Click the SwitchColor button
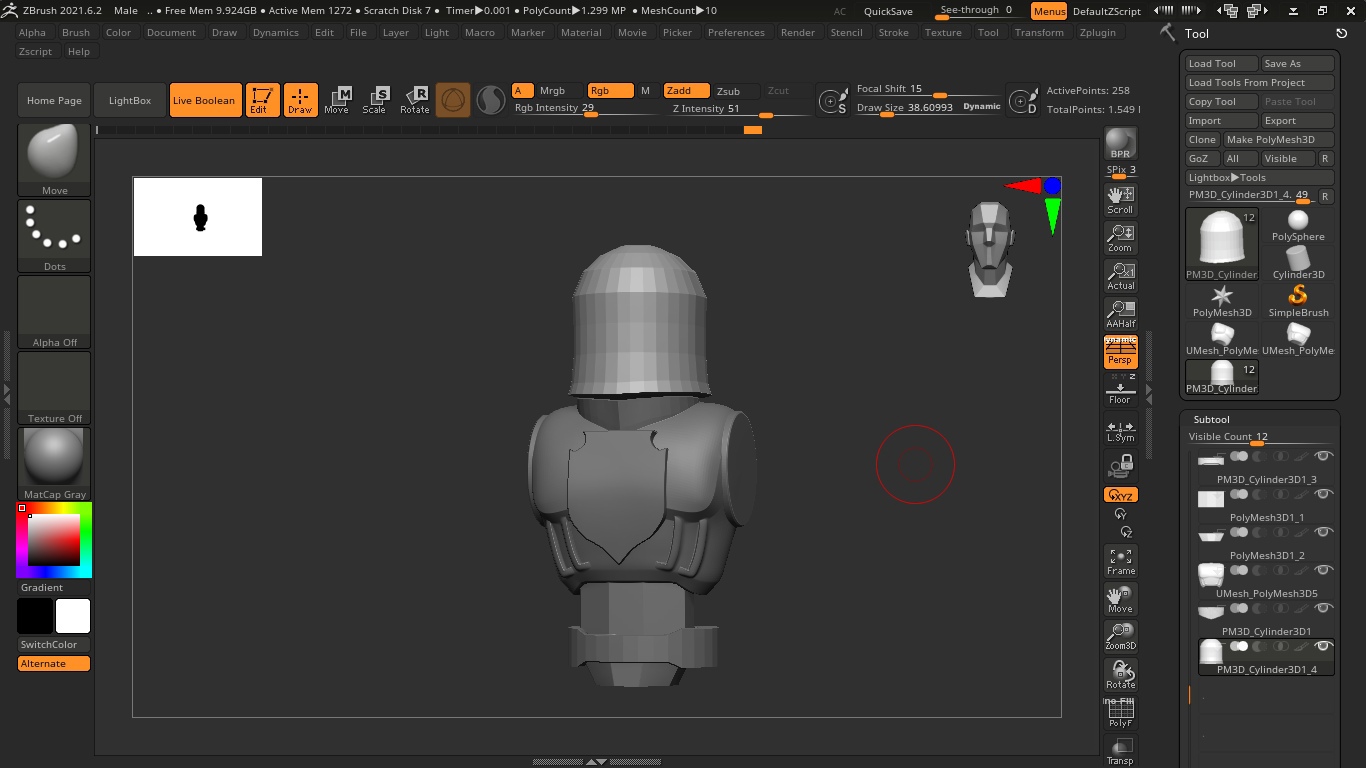The height and width of the screenshot is (768, 1366). pyautogui.click(x=54, y=644)
